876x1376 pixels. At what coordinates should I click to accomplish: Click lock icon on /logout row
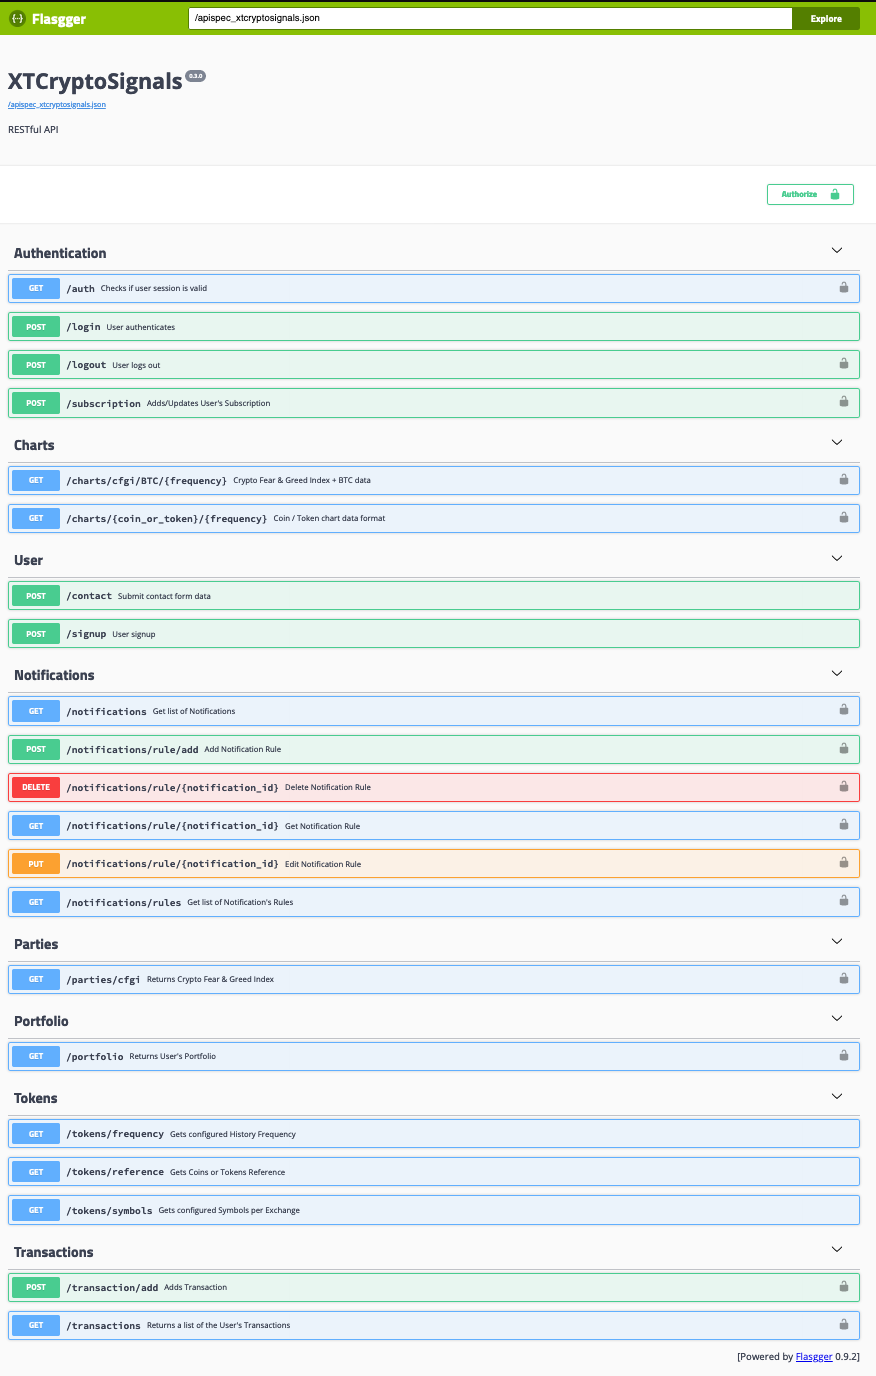click(844, 364)
